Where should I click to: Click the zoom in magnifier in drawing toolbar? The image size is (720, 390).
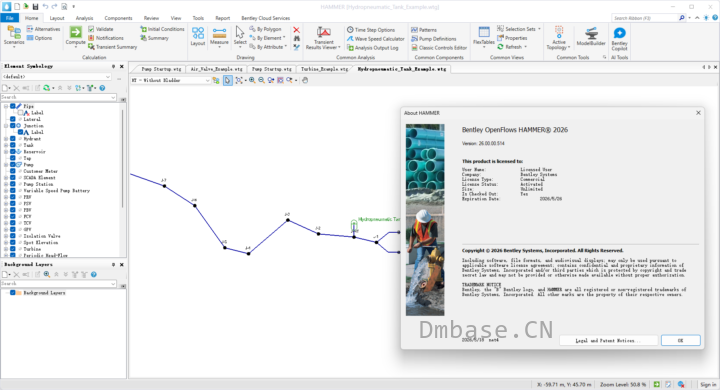pyautogui.click(x=252, y=80)
